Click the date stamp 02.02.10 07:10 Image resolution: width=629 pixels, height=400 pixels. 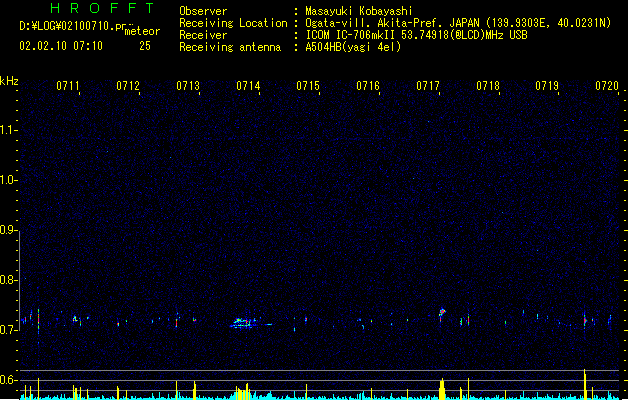click(61, 46)
